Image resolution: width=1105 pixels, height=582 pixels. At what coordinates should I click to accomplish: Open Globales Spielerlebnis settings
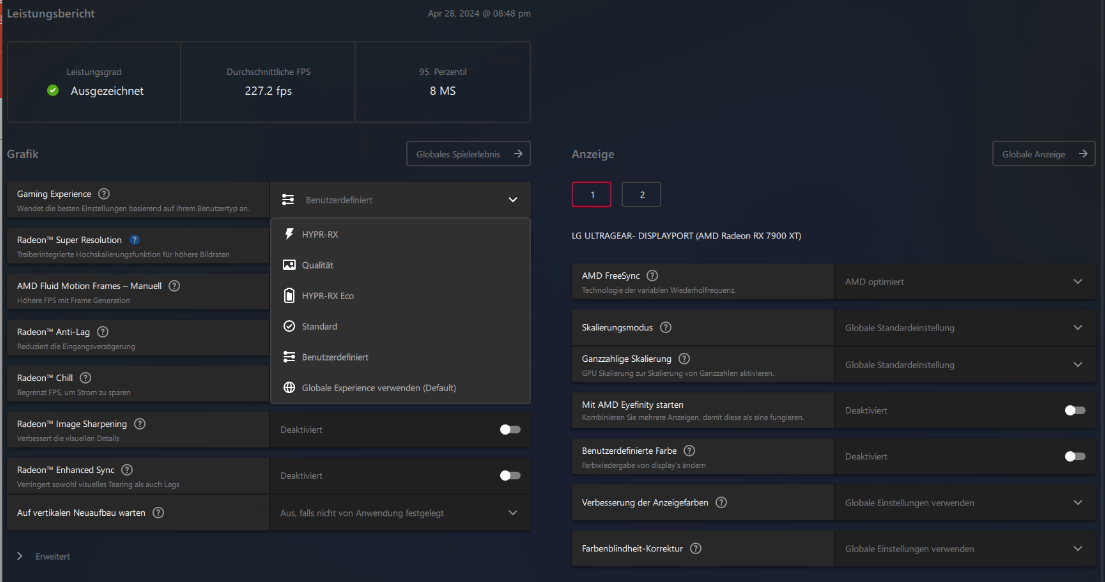469,154
